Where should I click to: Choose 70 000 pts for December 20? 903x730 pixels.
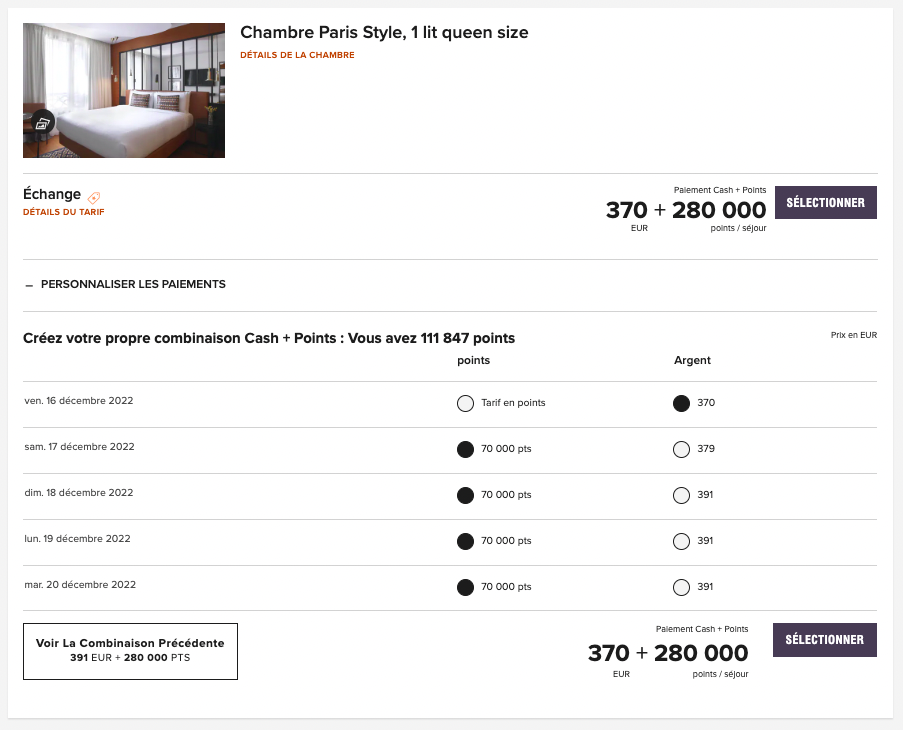pos(465,587)
